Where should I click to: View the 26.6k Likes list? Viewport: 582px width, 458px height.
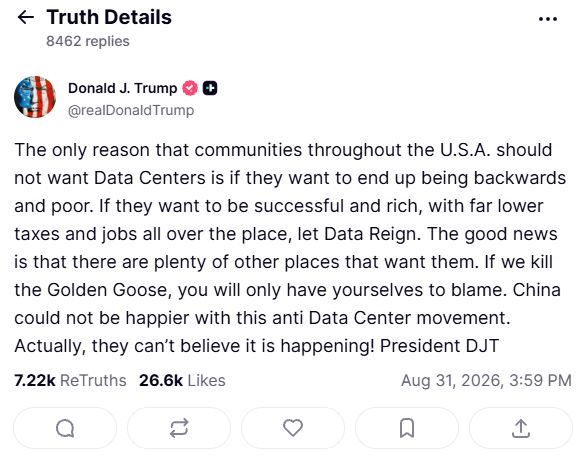[x=182, y=380]
